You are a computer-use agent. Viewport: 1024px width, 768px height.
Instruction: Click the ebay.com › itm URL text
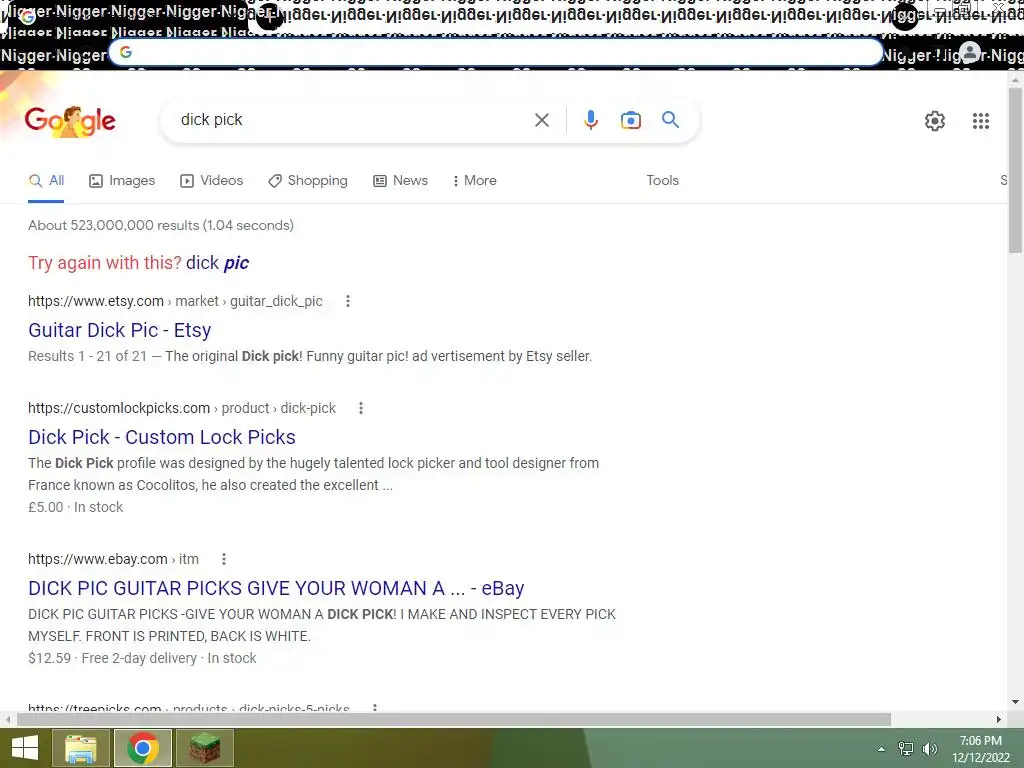pos(113,559)
